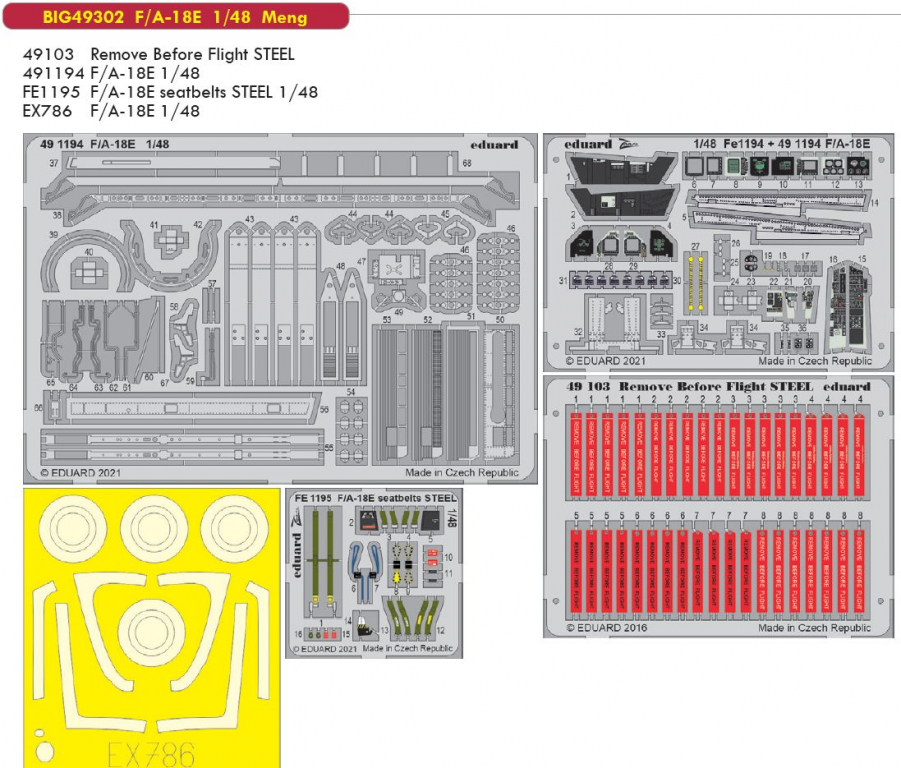This screenshot has width=901, height=768.
Task: Click the 'FE 1195 F/A-18E seatbelts STEEL' fret heading
Action: [375, 498]
